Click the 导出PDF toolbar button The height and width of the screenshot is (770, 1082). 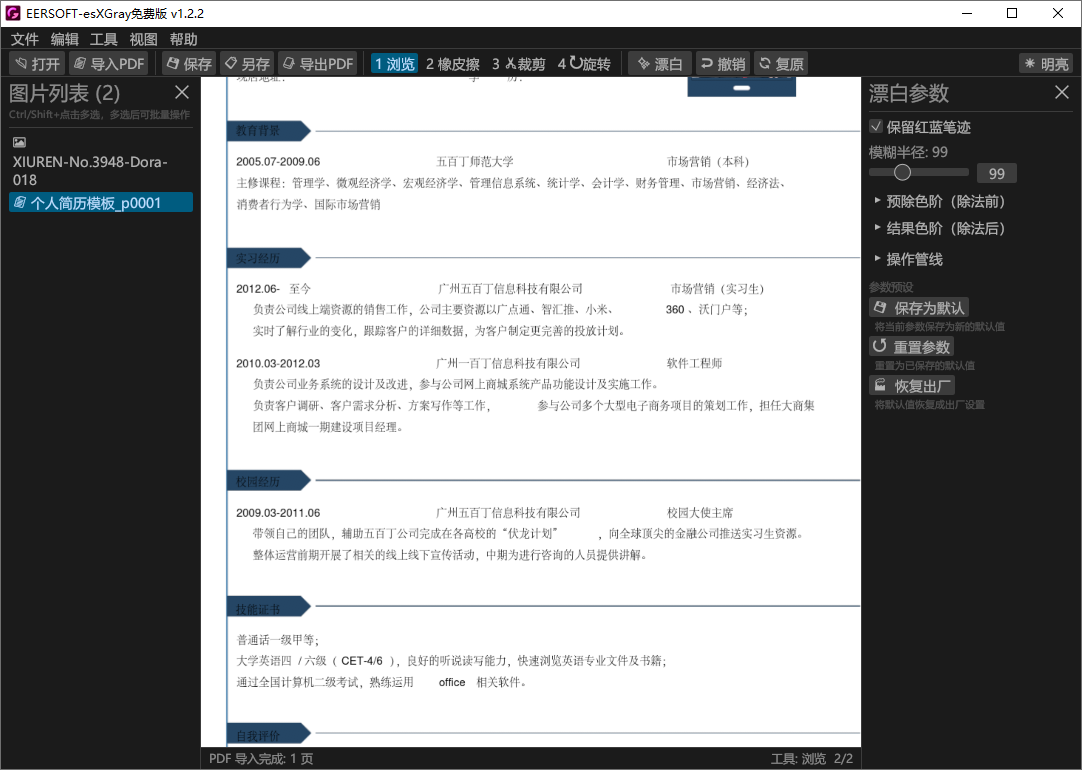coord(318,64)
